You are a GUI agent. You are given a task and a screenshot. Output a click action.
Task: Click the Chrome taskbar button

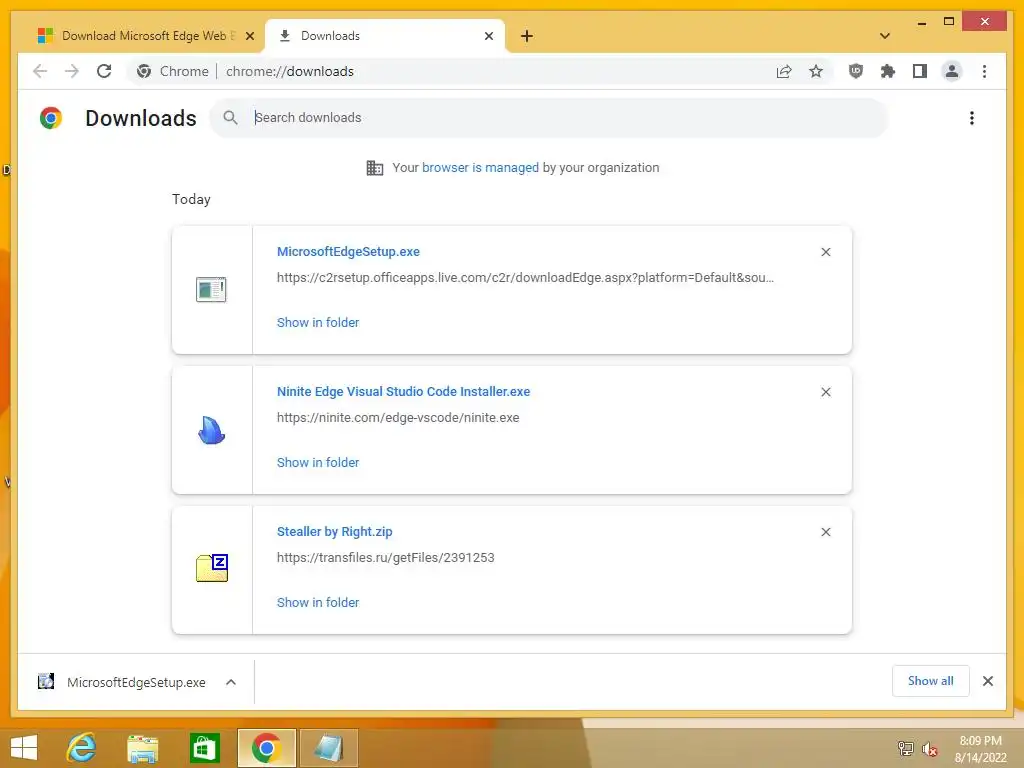point(266,748)
